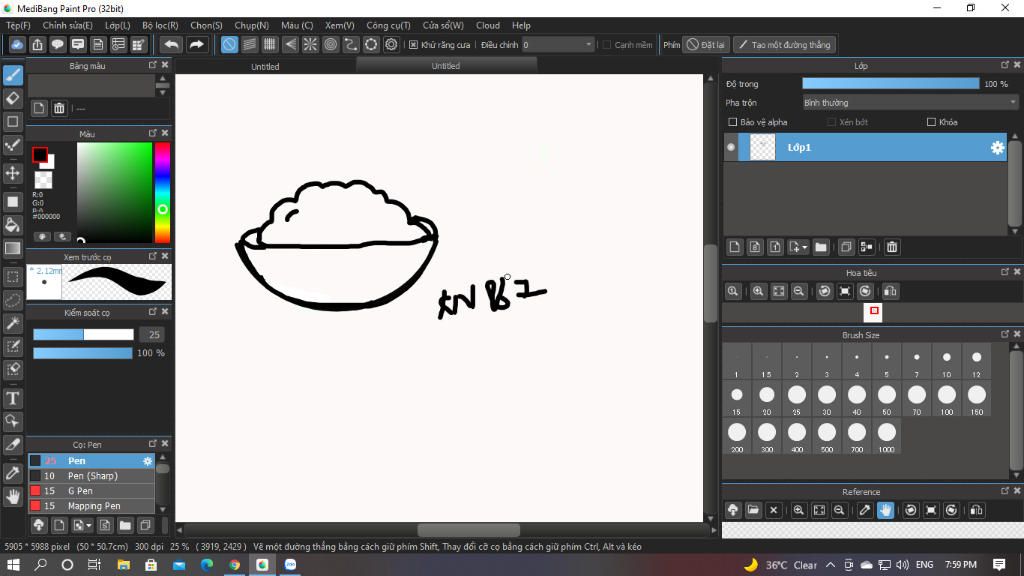The width and height of the screenshot is (1024, 576).
Task: Hide Lớp1 layer visibility dot
Action: (731, 148)
